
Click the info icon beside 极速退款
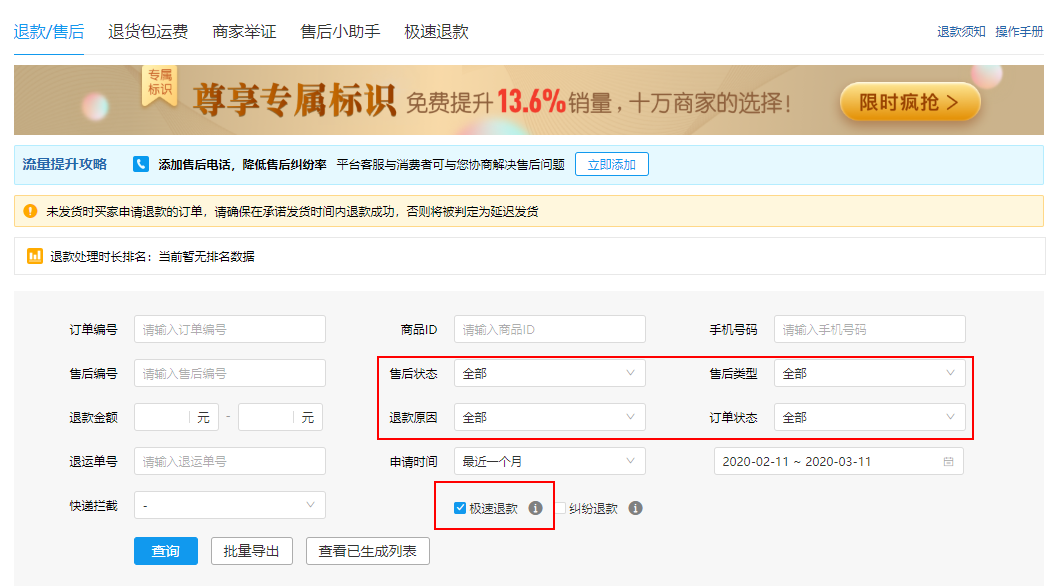tap(535, 508)
